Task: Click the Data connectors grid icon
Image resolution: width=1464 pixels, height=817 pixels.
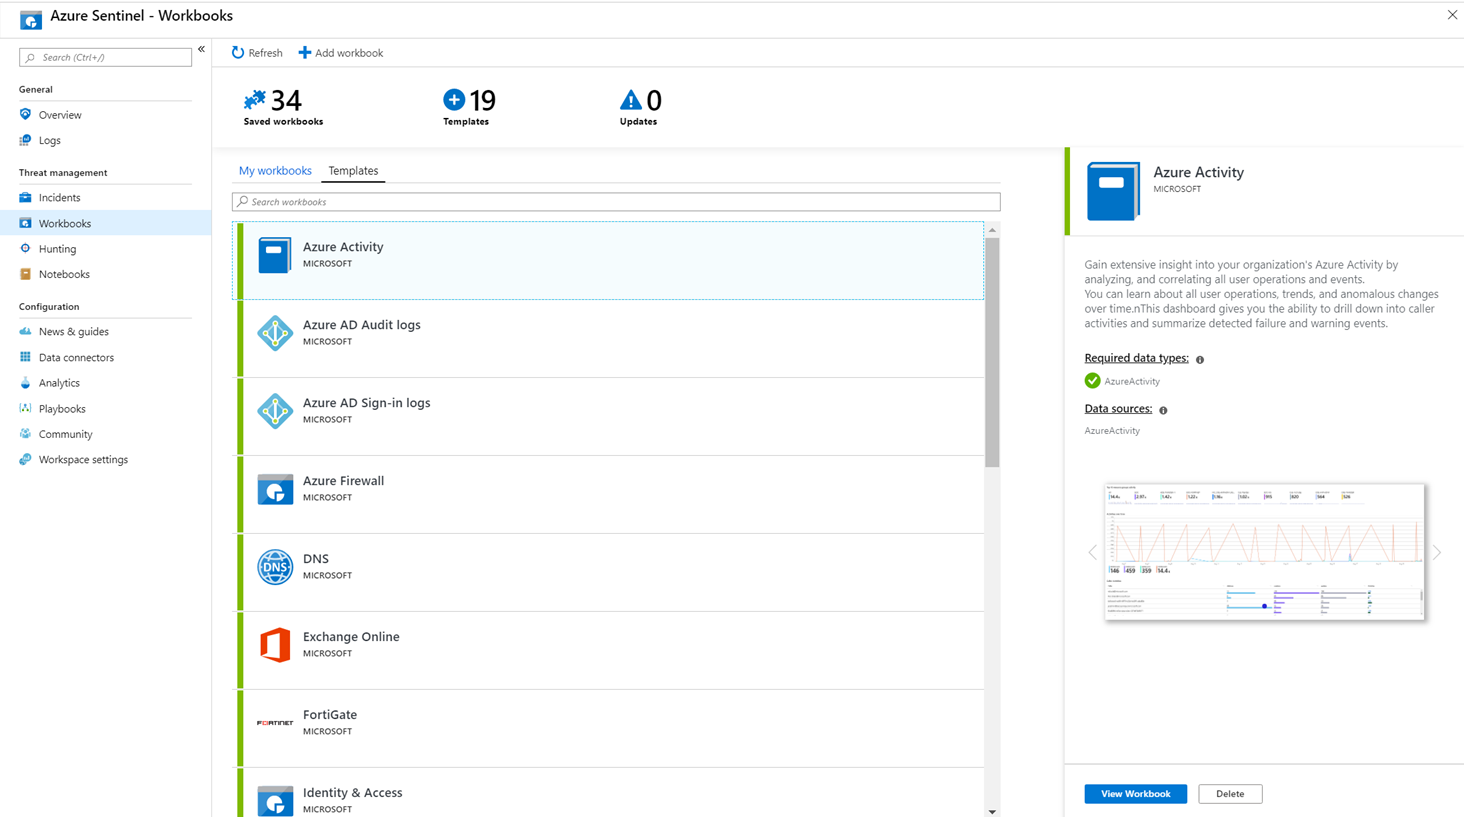Action: [26, 357]
